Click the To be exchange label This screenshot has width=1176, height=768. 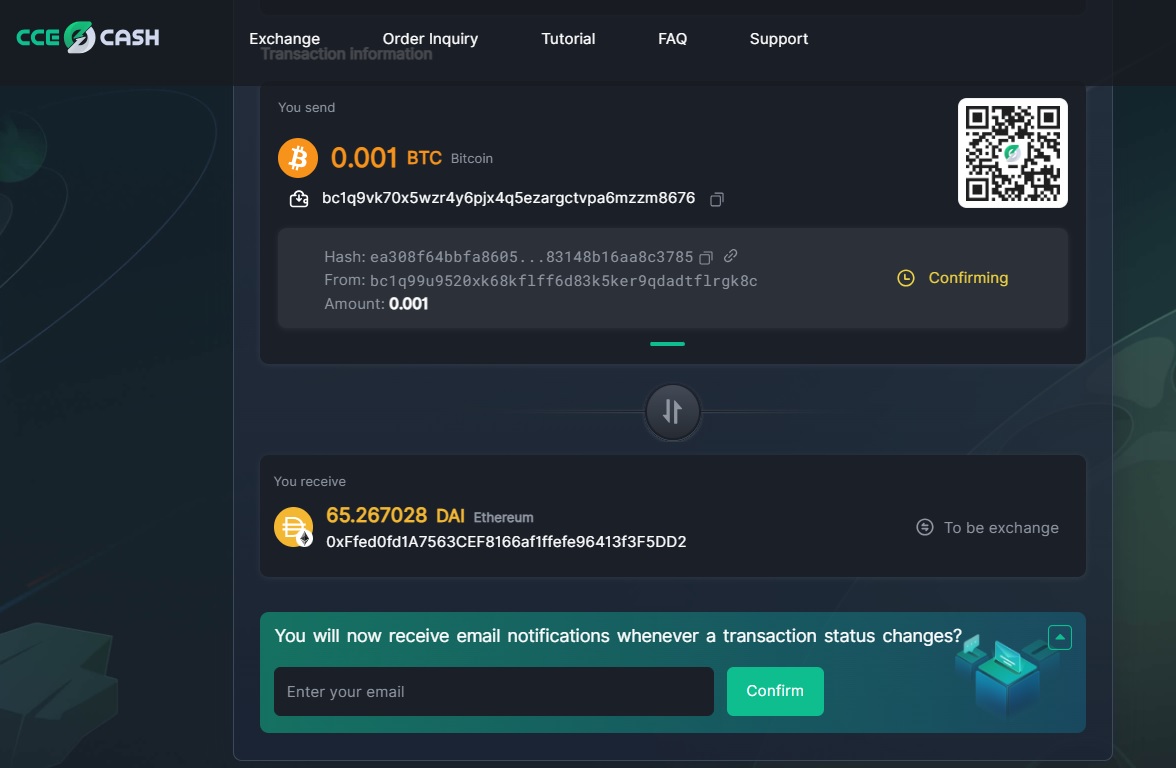pyautogui.click(x=1001, y=528)
